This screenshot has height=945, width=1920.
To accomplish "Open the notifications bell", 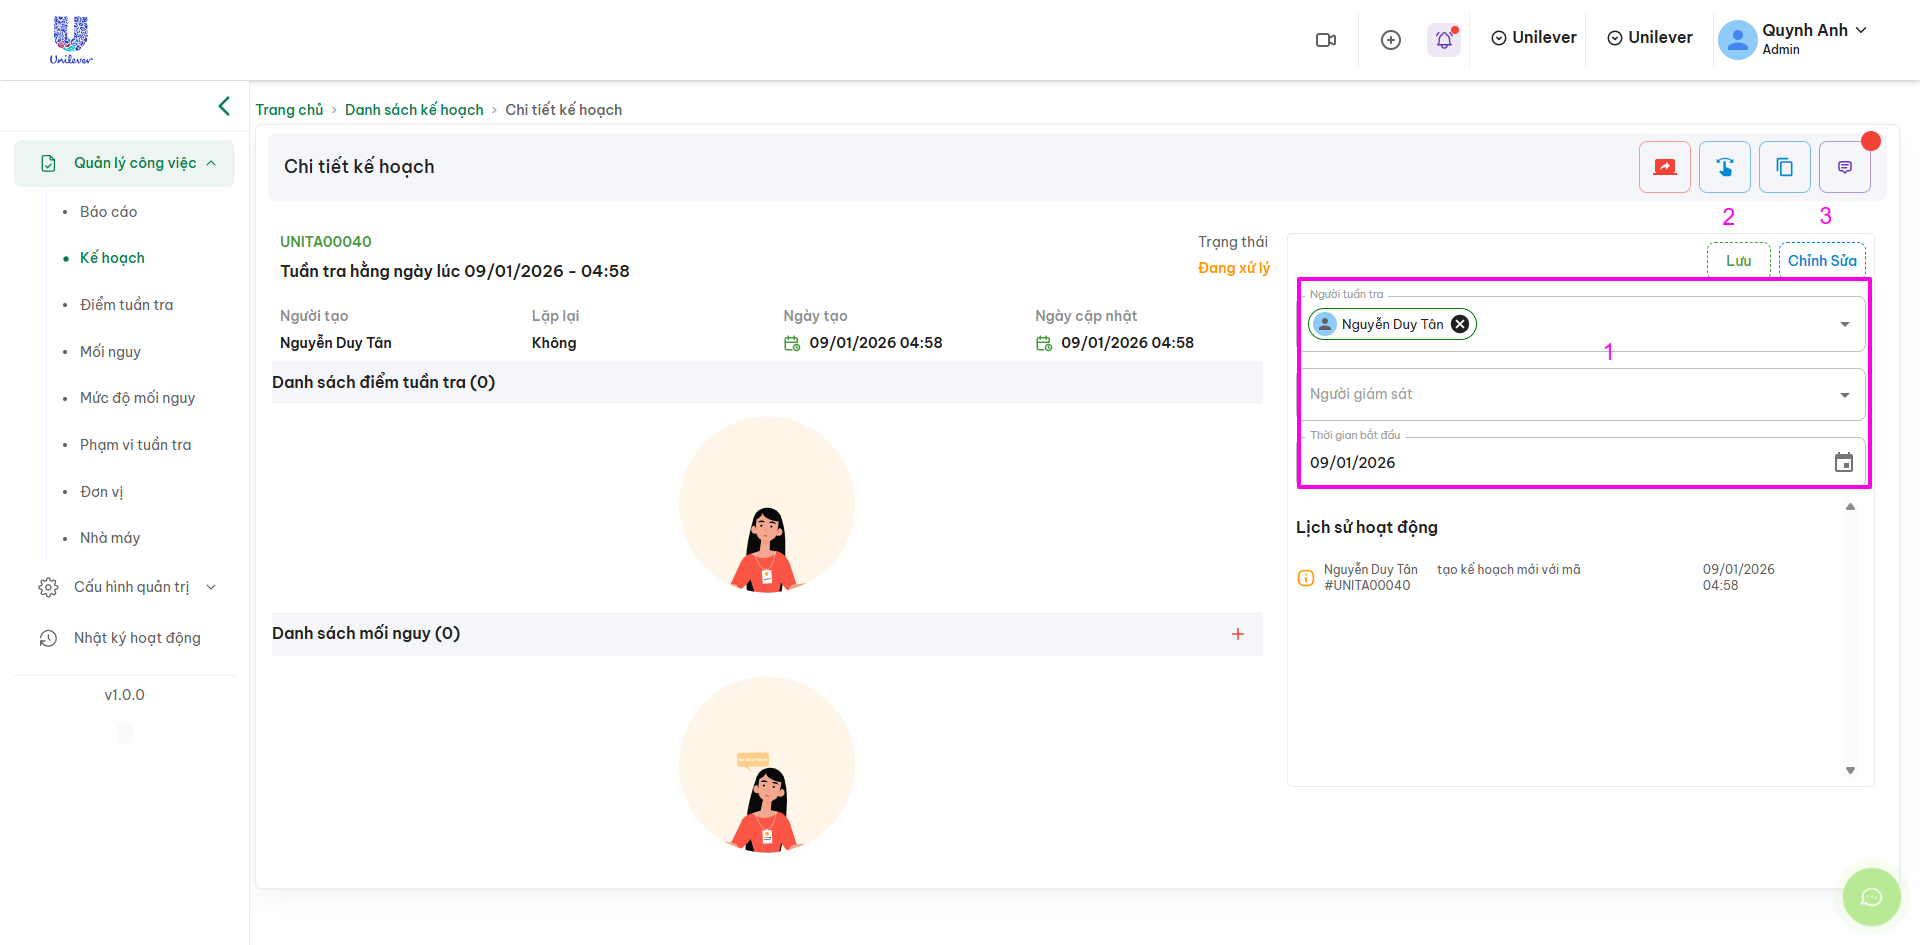I will tap(1443, 40).
